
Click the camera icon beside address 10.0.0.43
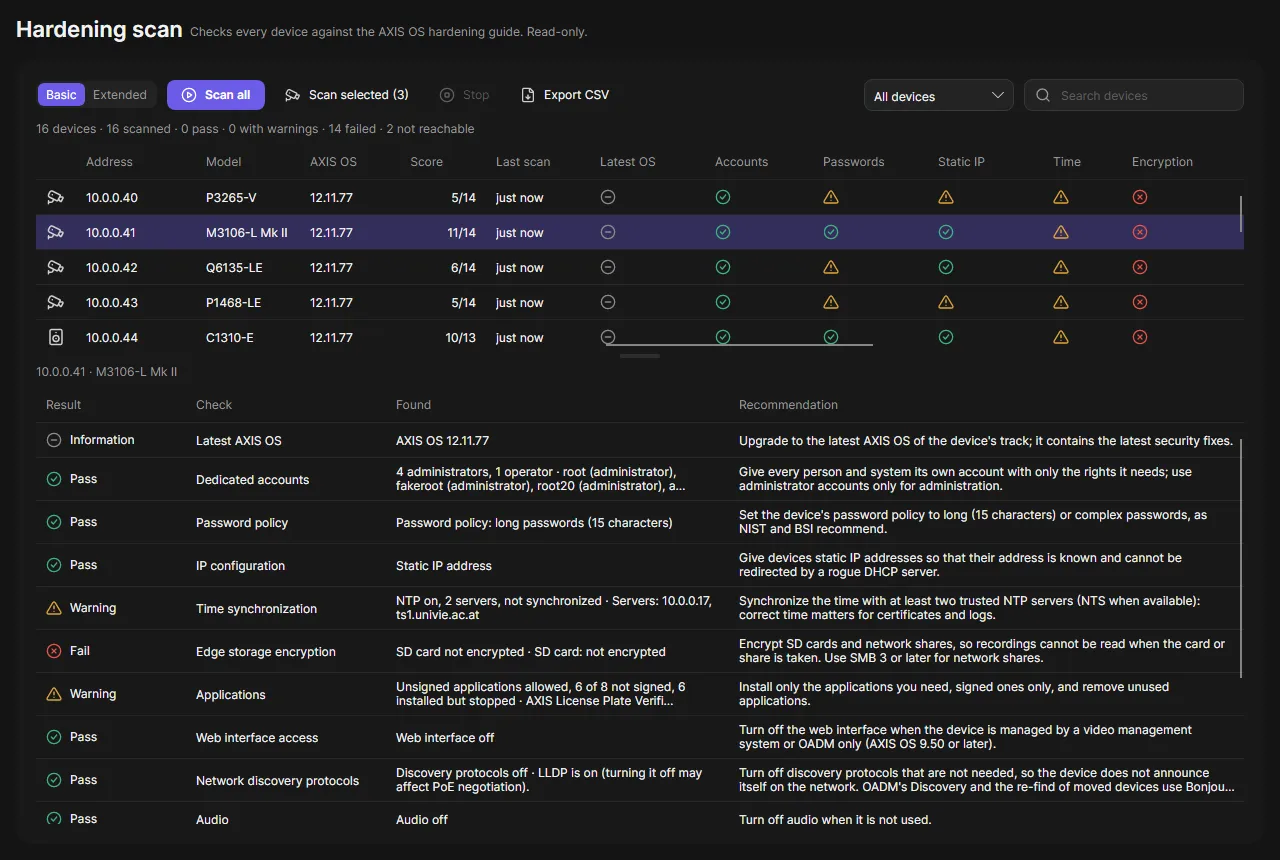pos(55,303)
